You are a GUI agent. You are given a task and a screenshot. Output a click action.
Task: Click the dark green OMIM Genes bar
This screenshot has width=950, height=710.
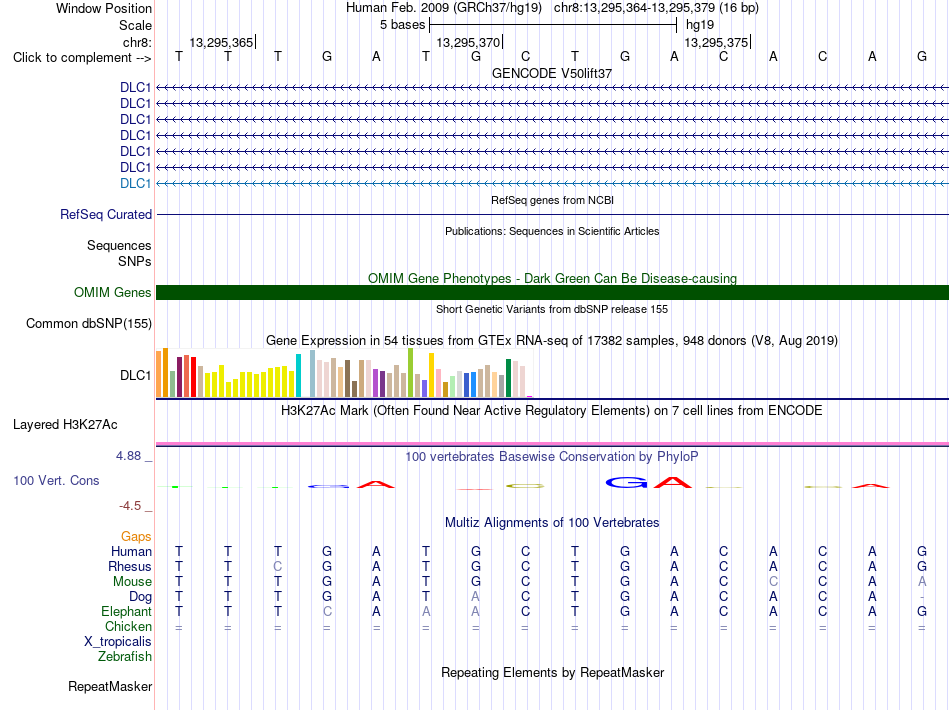coord(553,293)
